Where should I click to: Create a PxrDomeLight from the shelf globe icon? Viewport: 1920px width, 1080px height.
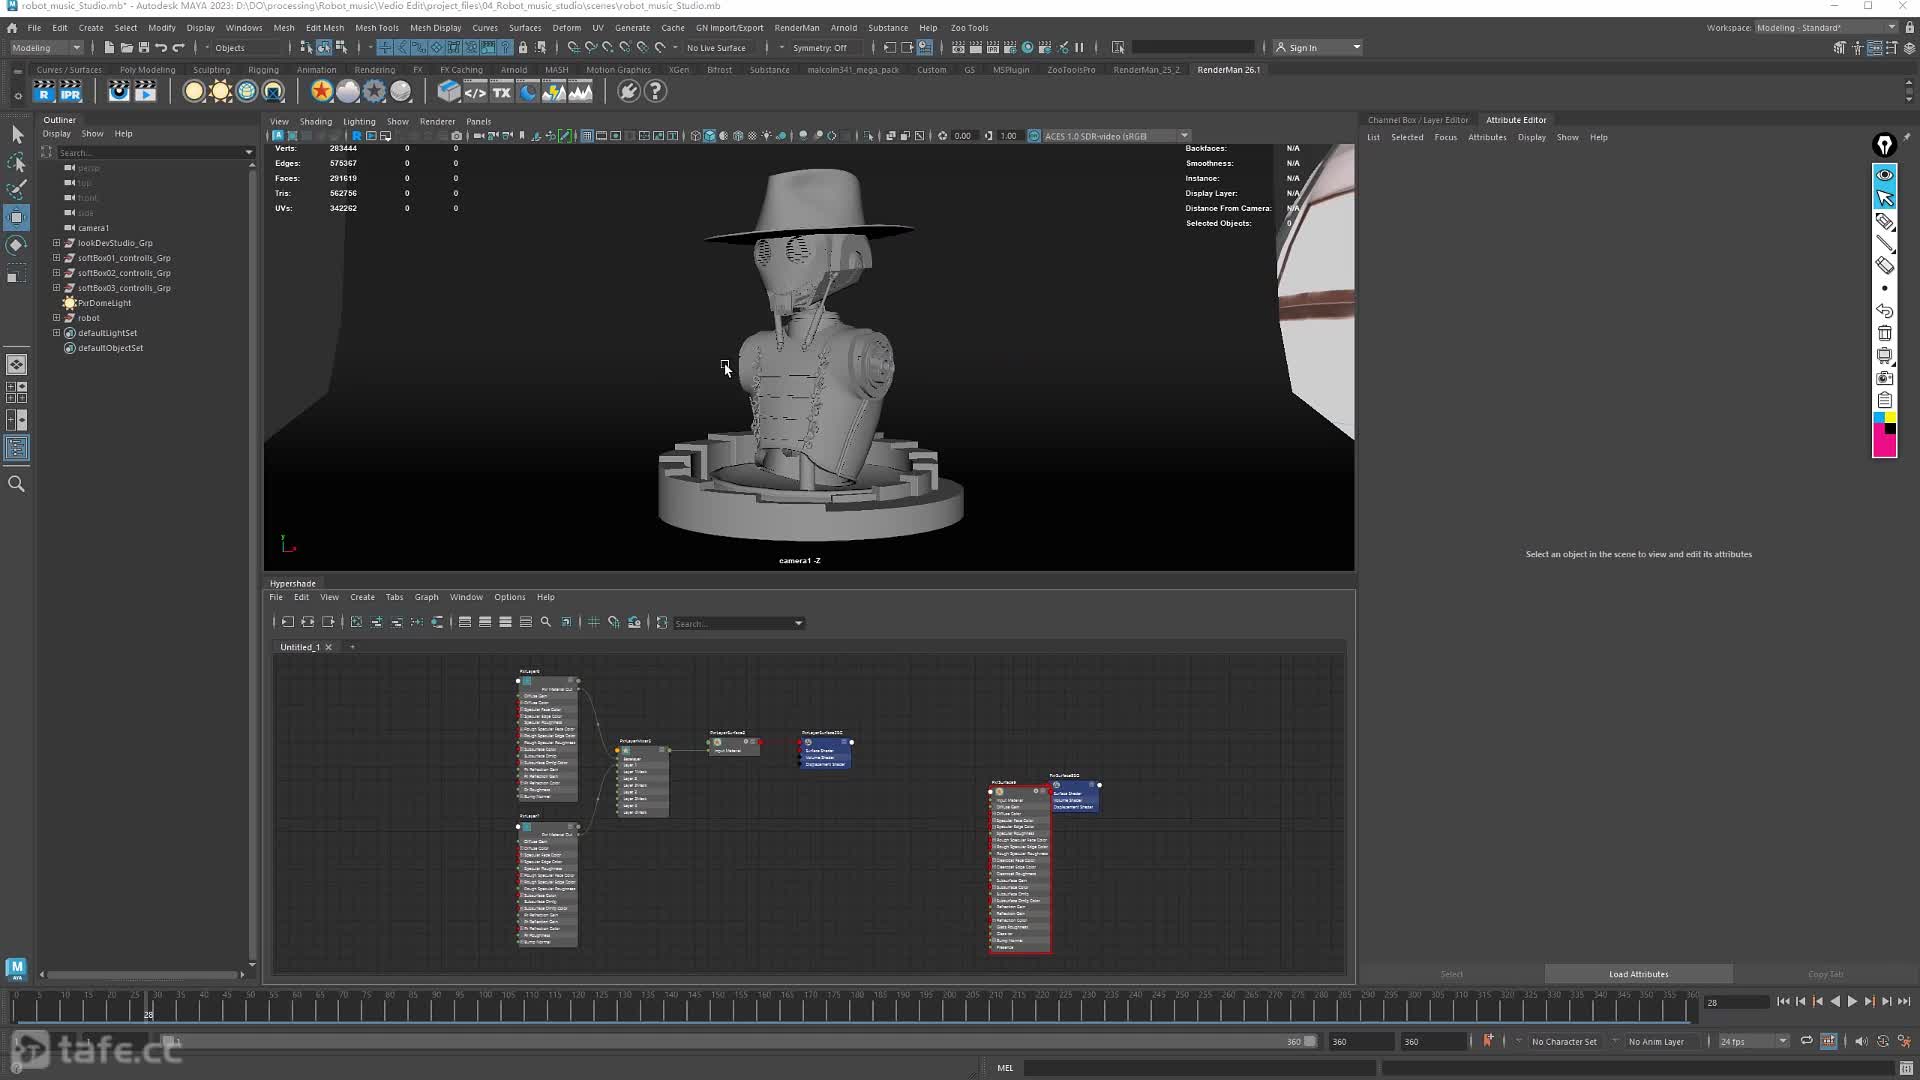pyautogui.click(x=247, y=92)
